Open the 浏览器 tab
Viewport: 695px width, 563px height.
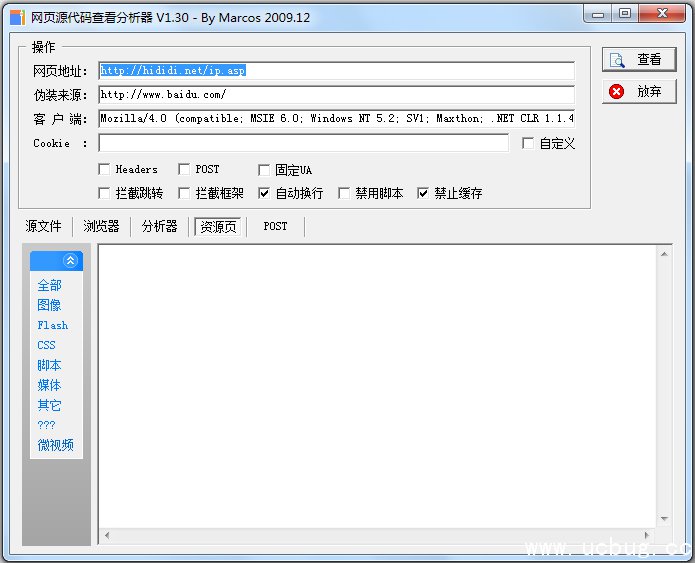[101, 227]
